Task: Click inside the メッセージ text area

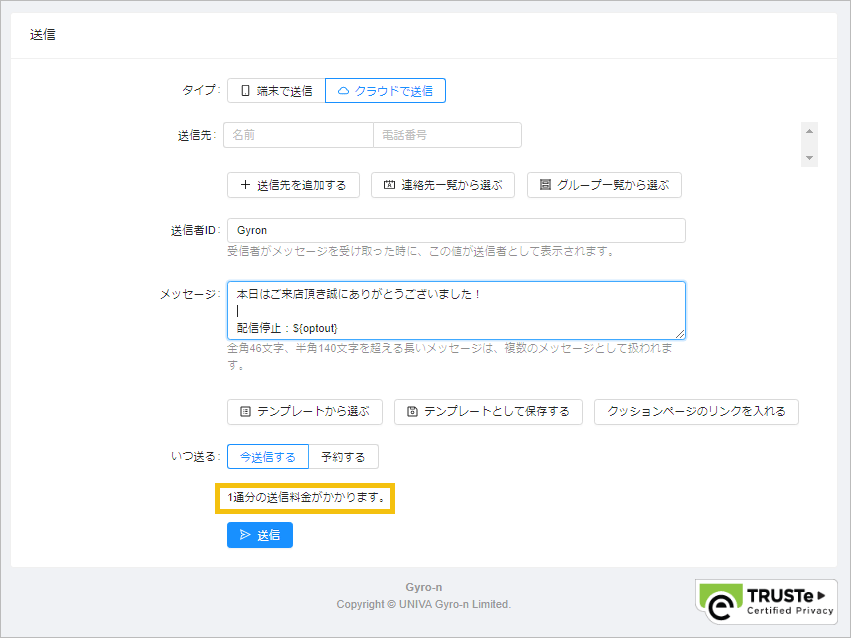Action: (x=456, y=311)
